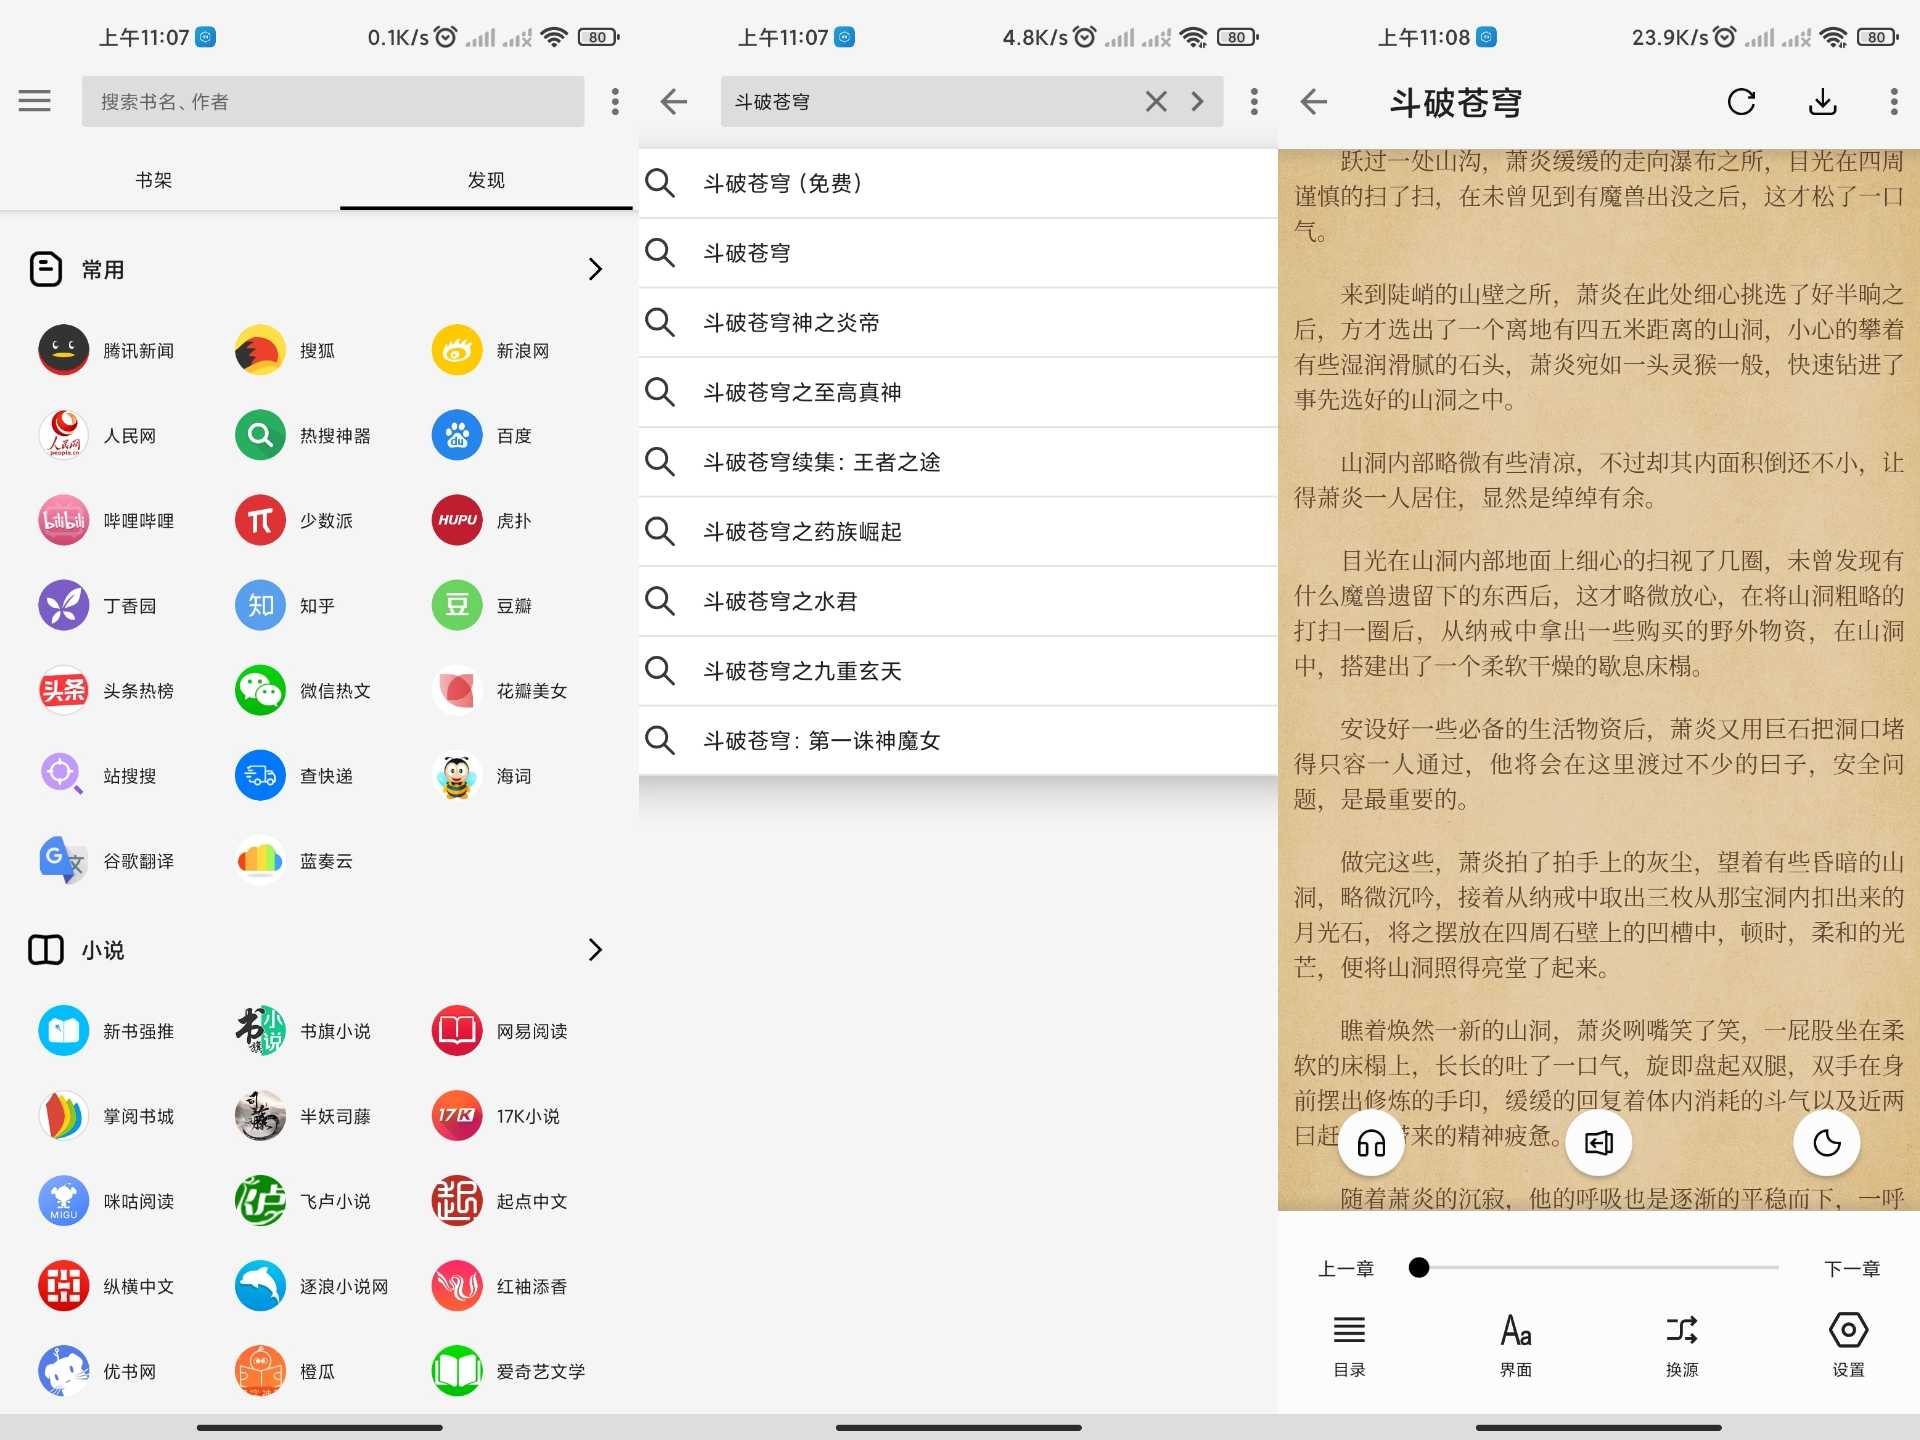1920x1440 pixels.
Task: Open the 搜狐 site icon
Action: coord(260,351)
